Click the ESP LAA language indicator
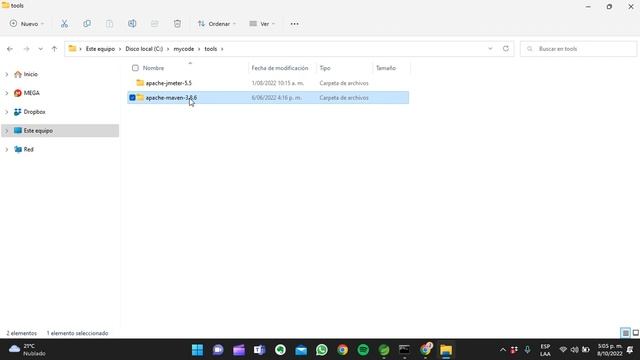 tap(545, 350)
